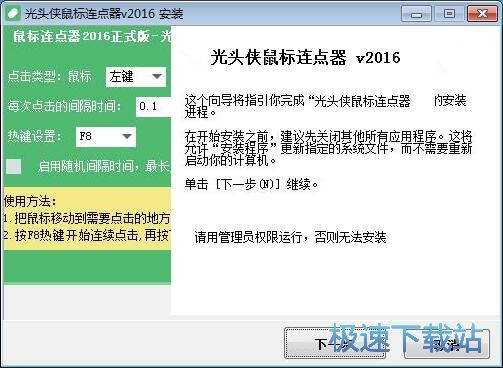The width and height of the screenshot is (503, 368).
Task: Click the 请用管理员权限运行 notice text
Action: click(x=290, y=237)
